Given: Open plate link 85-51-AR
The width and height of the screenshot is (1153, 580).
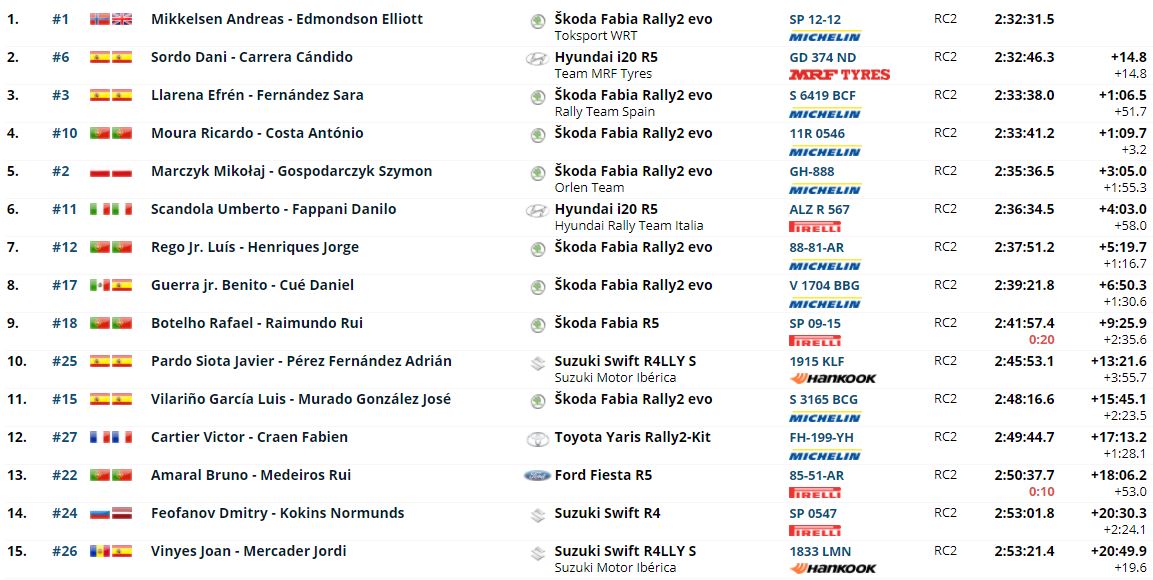Looking at the screenshot, I should click(x=816, y=476).
